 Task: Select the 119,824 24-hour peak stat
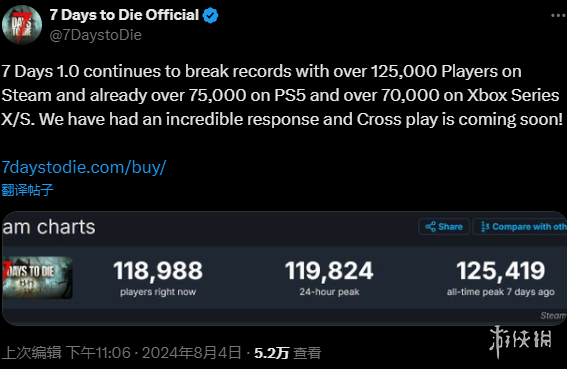[329, 279]
